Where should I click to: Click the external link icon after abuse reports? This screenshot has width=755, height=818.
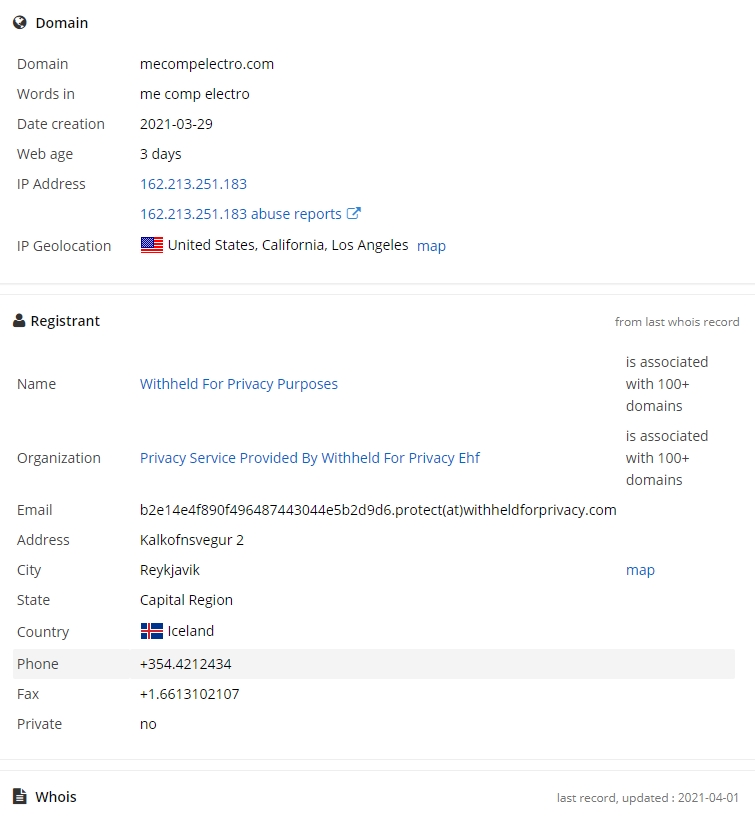tap(354, 213)
